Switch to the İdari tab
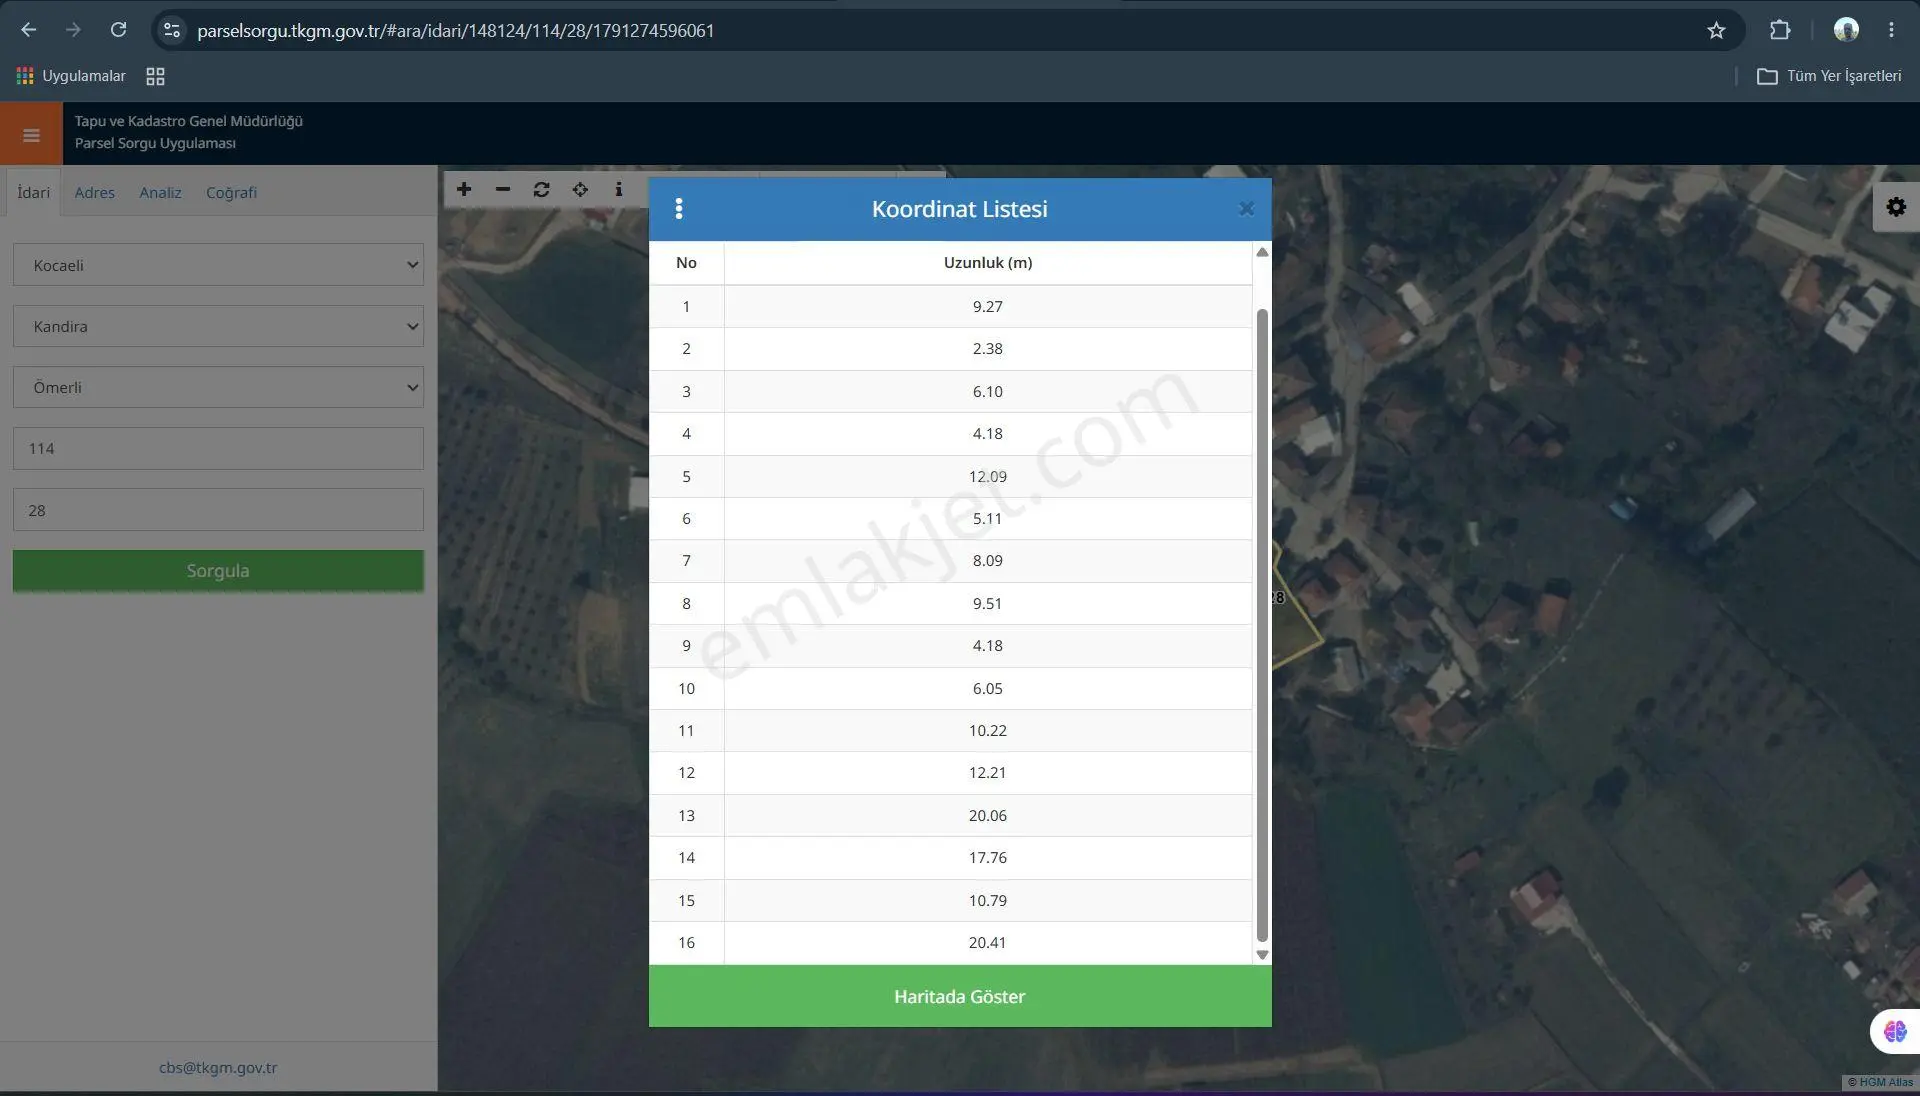This screenshot has width=1920, height=1096. point(33,192)
